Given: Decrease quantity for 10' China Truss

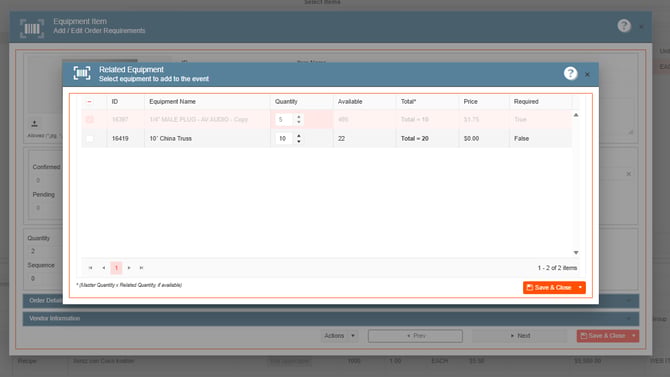Looking at the screenshot, I should click(298, 141).
